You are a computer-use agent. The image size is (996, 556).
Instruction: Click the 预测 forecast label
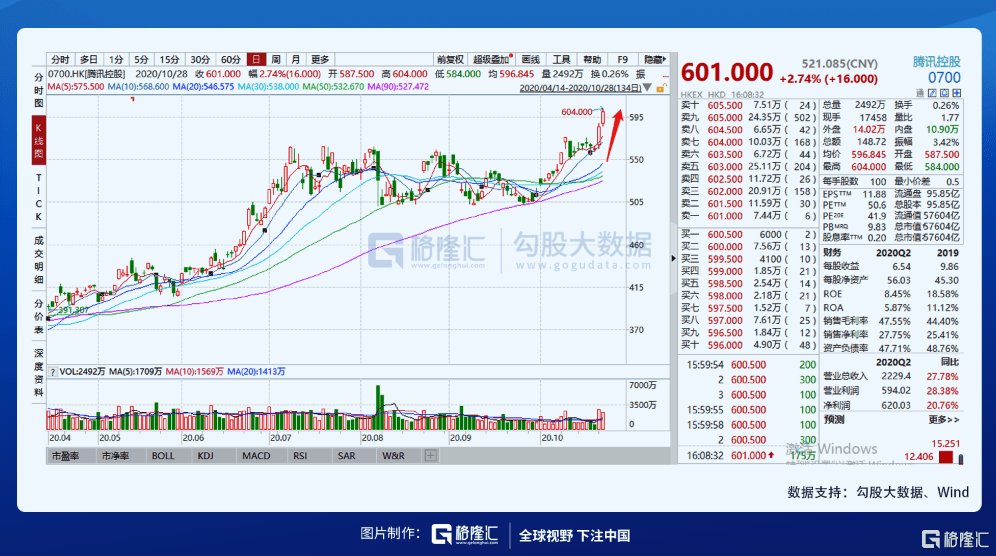click(x=834, y=419)
